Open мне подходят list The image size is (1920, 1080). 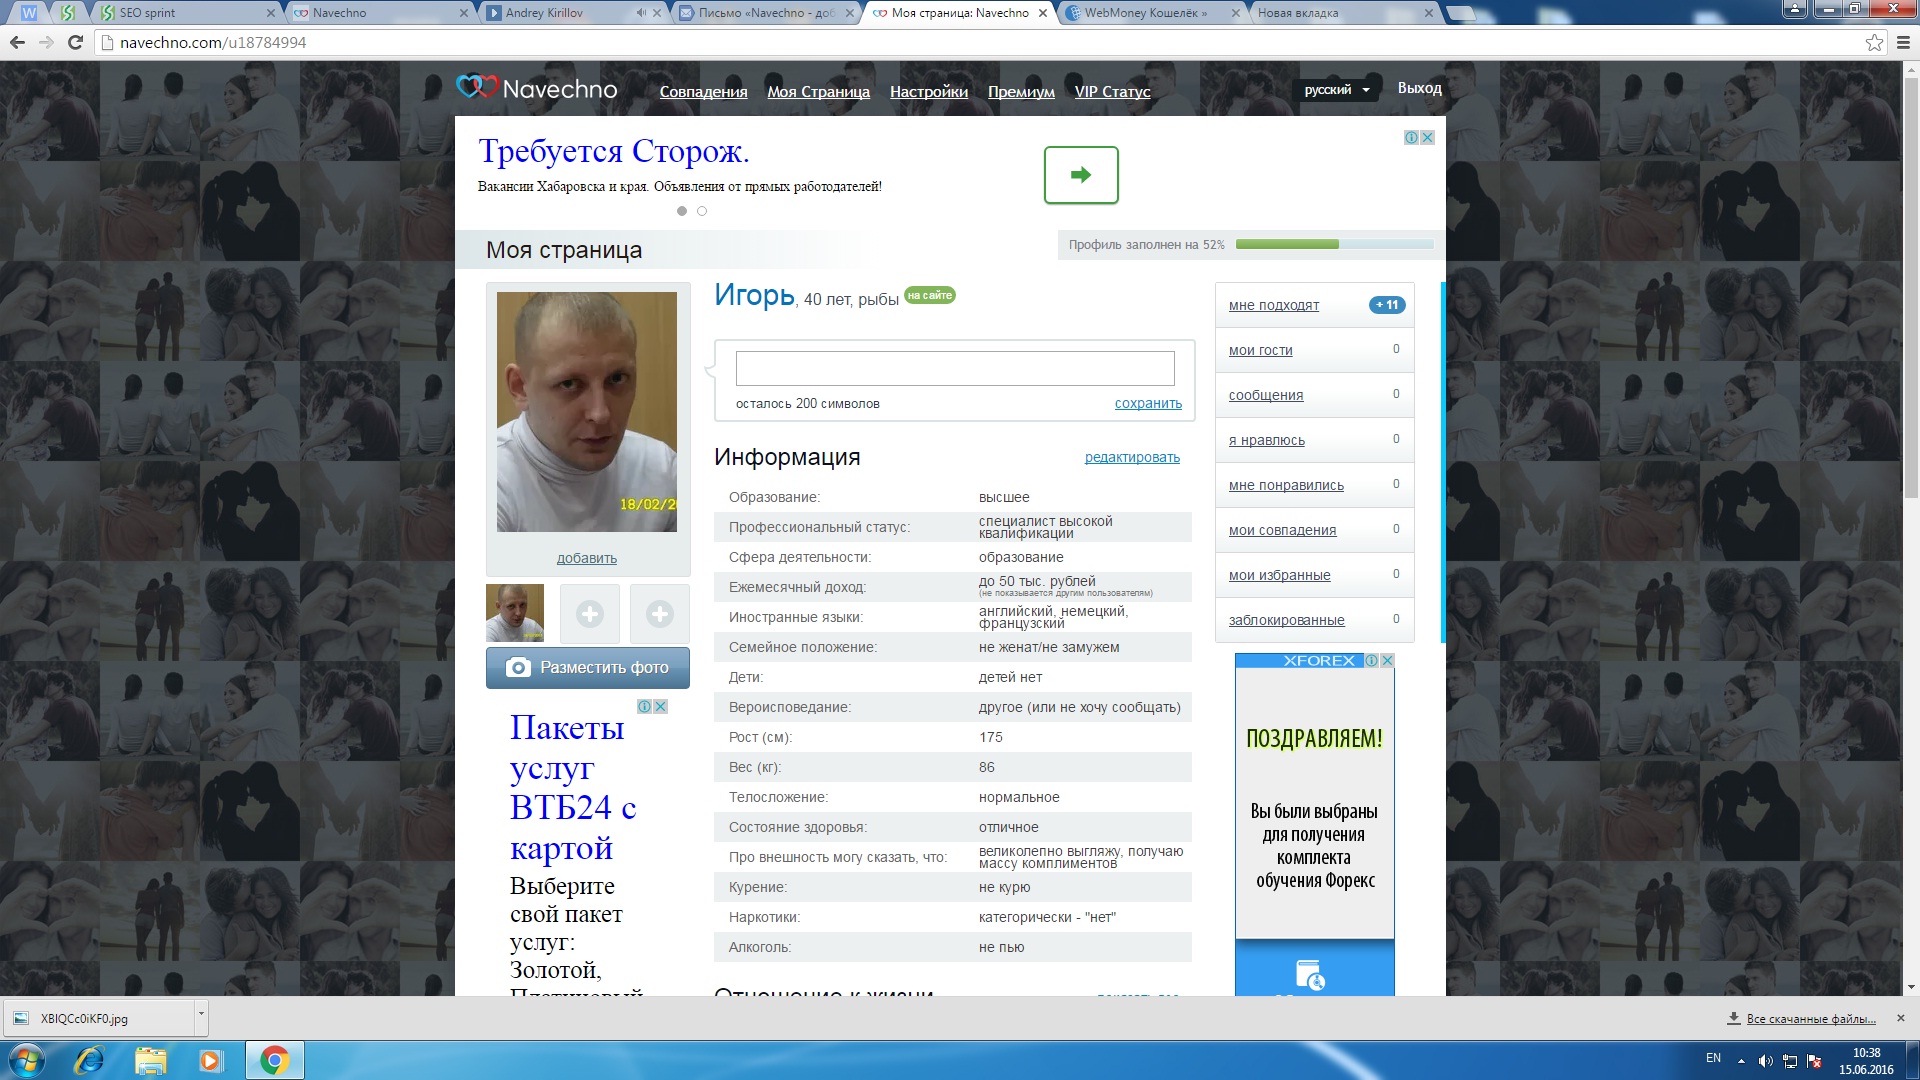1273,305
